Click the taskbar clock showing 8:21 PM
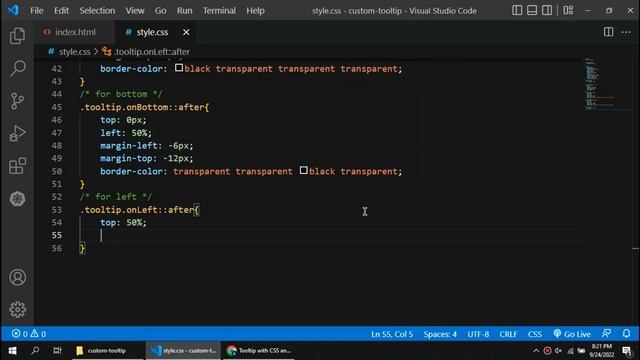 click(602, 351)
